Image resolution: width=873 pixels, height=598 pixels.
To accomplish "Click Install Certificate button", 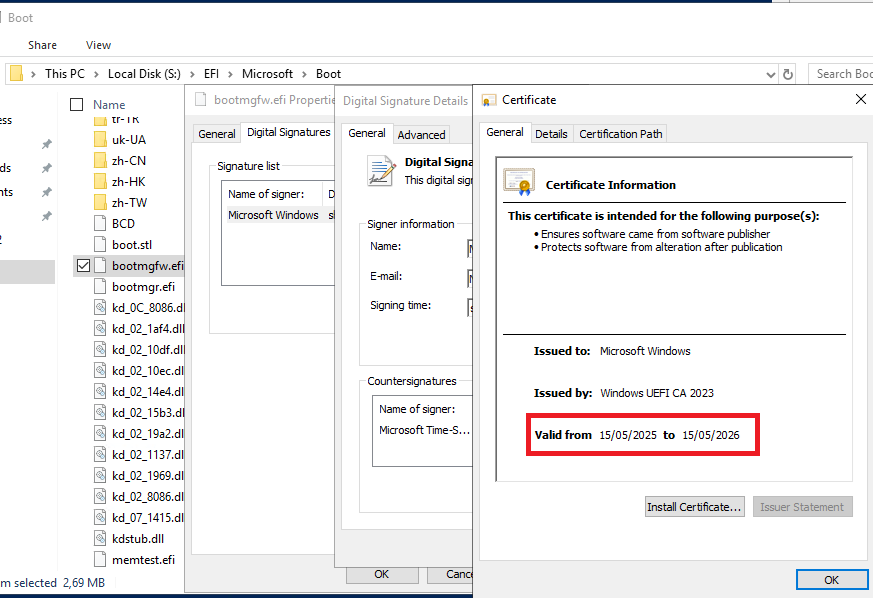I will (694, 507).
